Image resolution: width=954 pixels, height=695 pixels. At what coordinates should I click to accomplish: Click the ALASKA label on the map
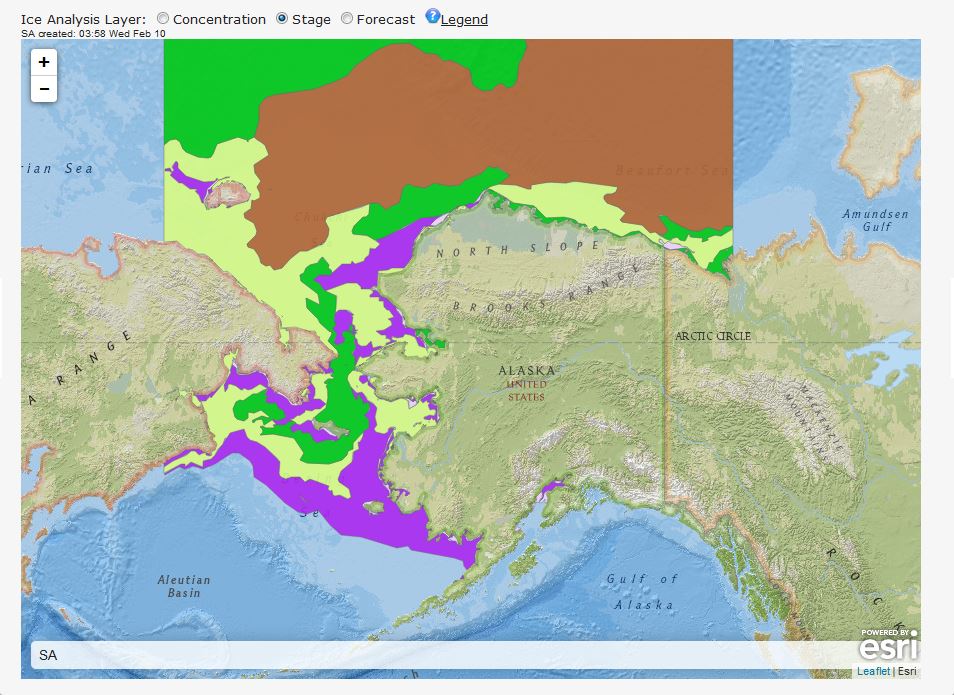[526, 370]
